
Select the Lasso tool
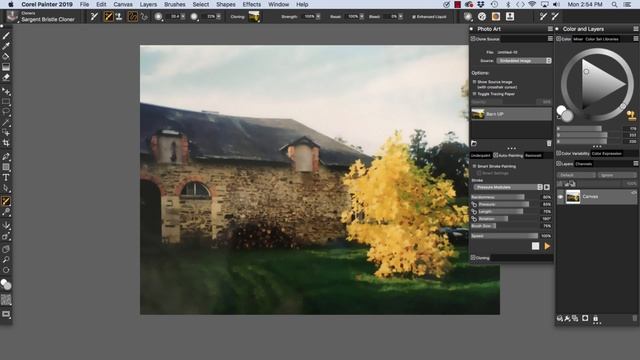click(x=6, y=111)
